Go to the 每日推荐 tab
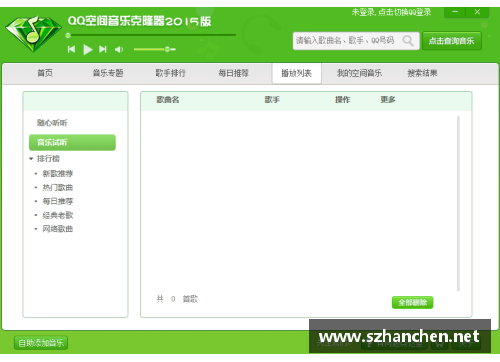Viewport: 500px width, 362px height. tap(234, 73)
